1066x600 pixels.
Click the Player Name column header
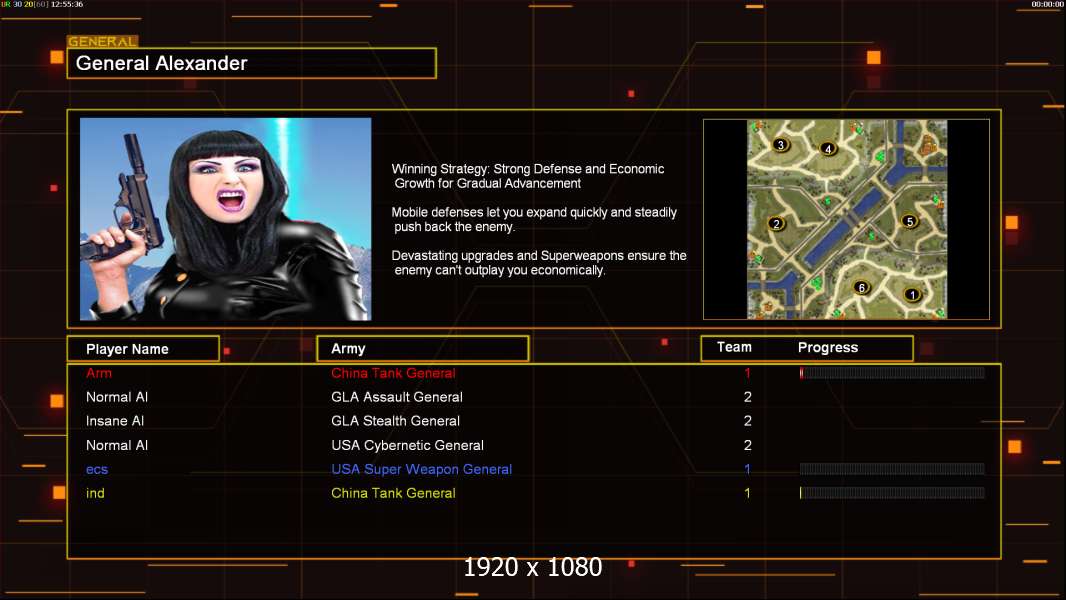143,349
